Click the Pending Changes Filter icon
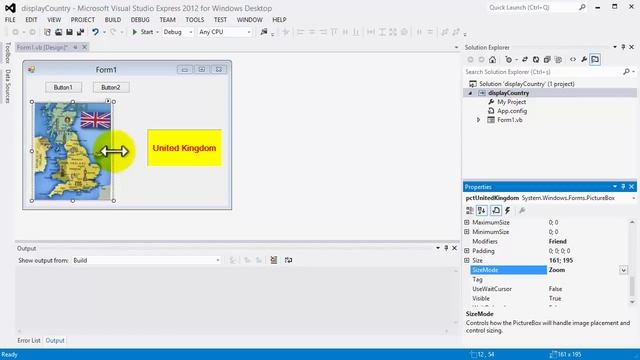 pos(509,60)
